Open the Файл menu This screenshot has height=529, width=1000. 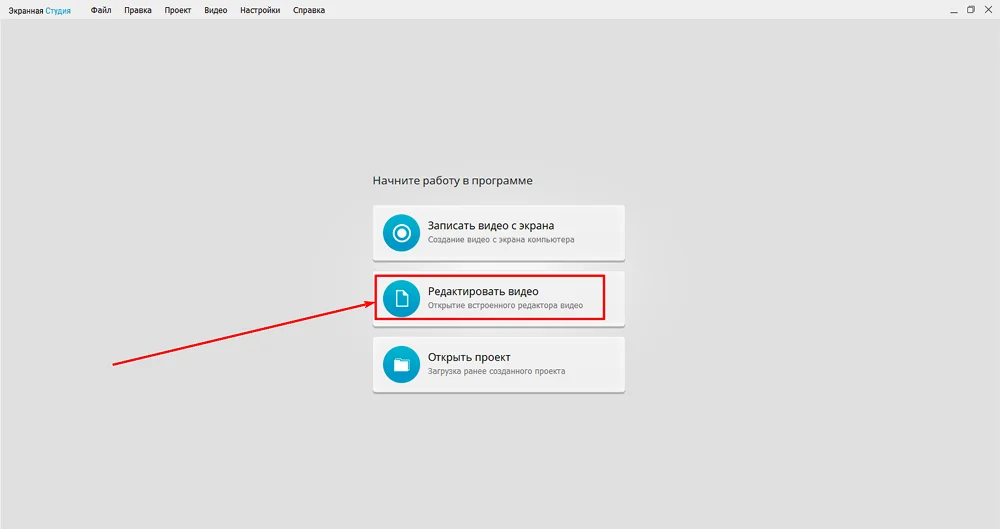(101, 10)
